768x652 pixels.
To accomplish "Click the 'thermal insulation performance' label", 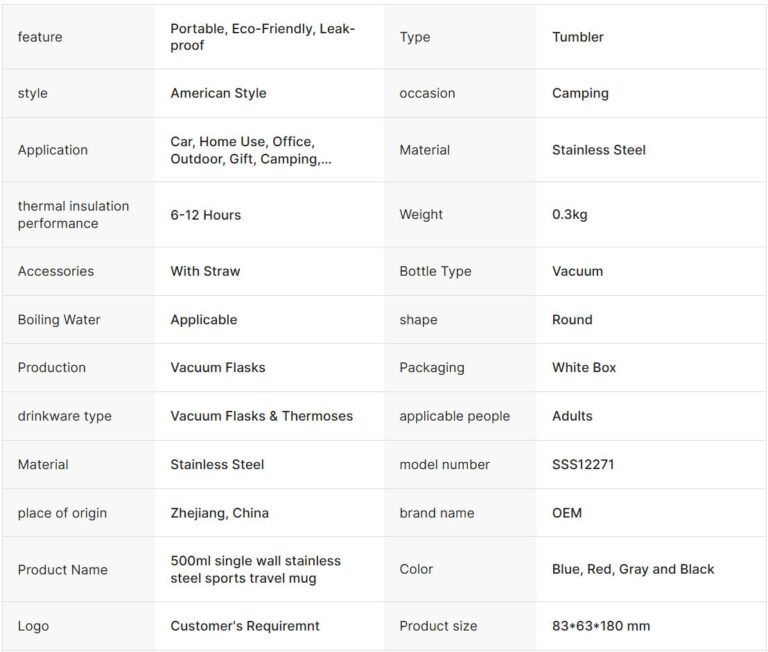I will tap(73, 214).
